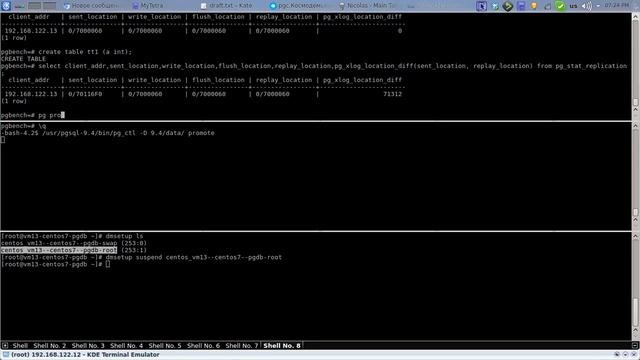Click the orange shield tray icon
This screenshot has width=640, height=360.
(x=534, y=6)
